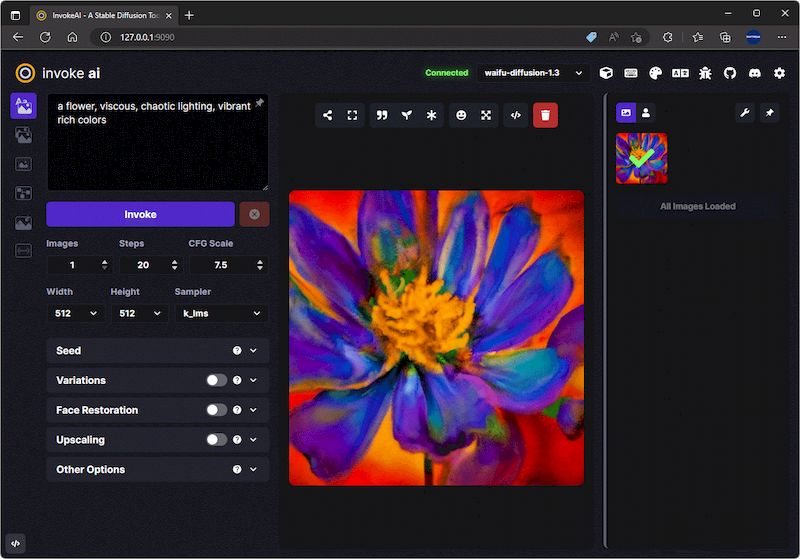Screen dimensions: 800x559
Task: Open the settings gear in the header
Action: pos(779,73)
